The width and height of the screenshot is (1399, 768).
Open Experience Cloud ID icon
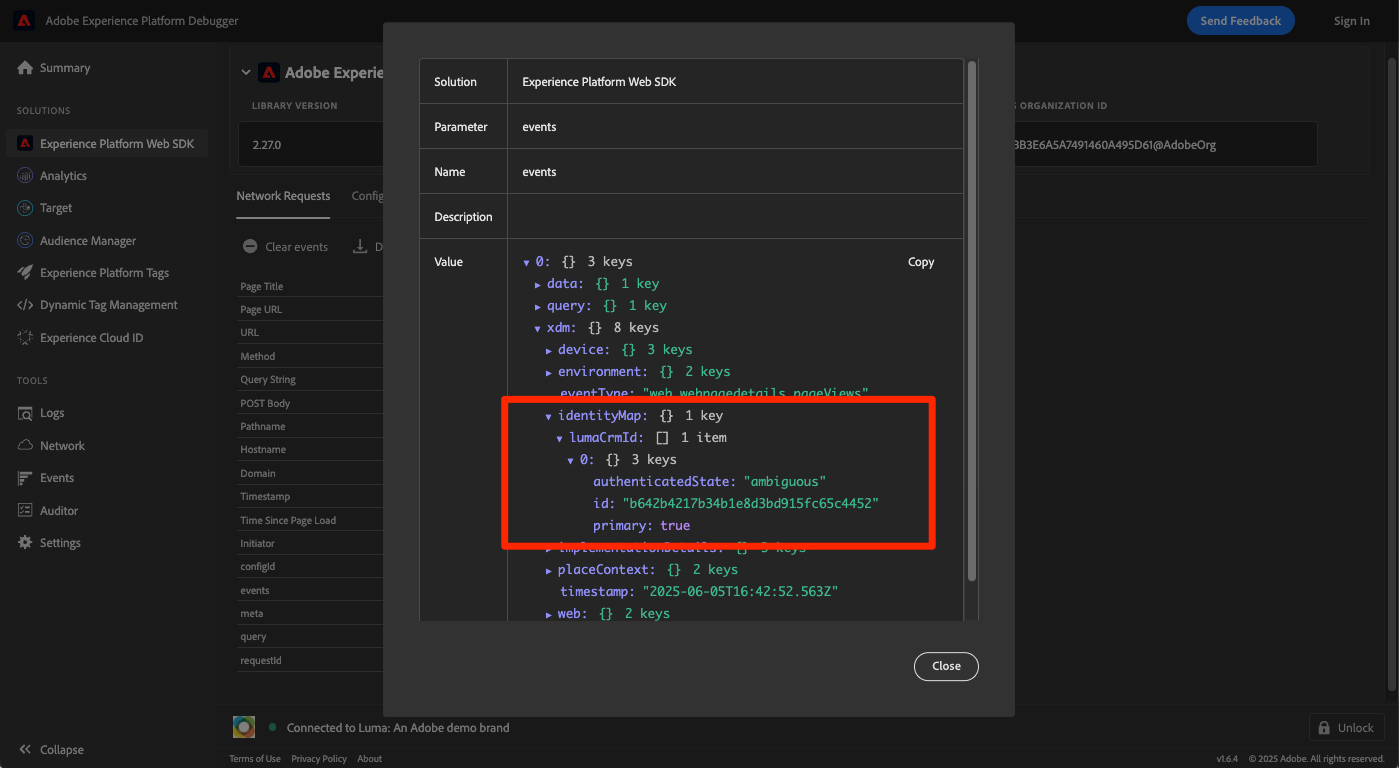[x=25, y=338]
